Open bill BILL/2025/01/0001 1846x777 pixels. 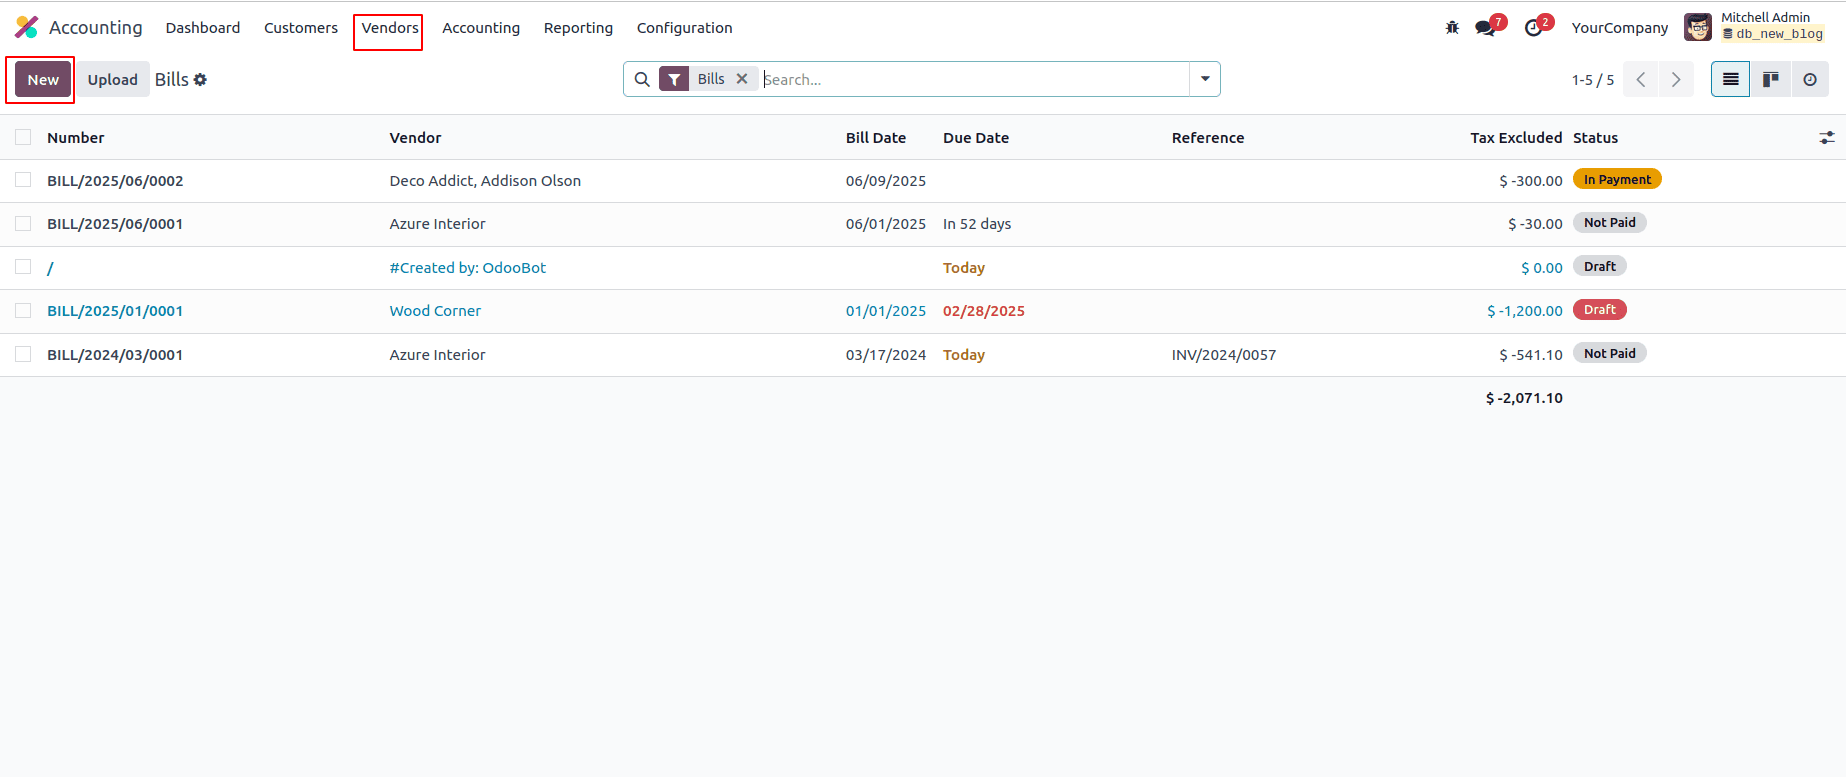(115, 311)
